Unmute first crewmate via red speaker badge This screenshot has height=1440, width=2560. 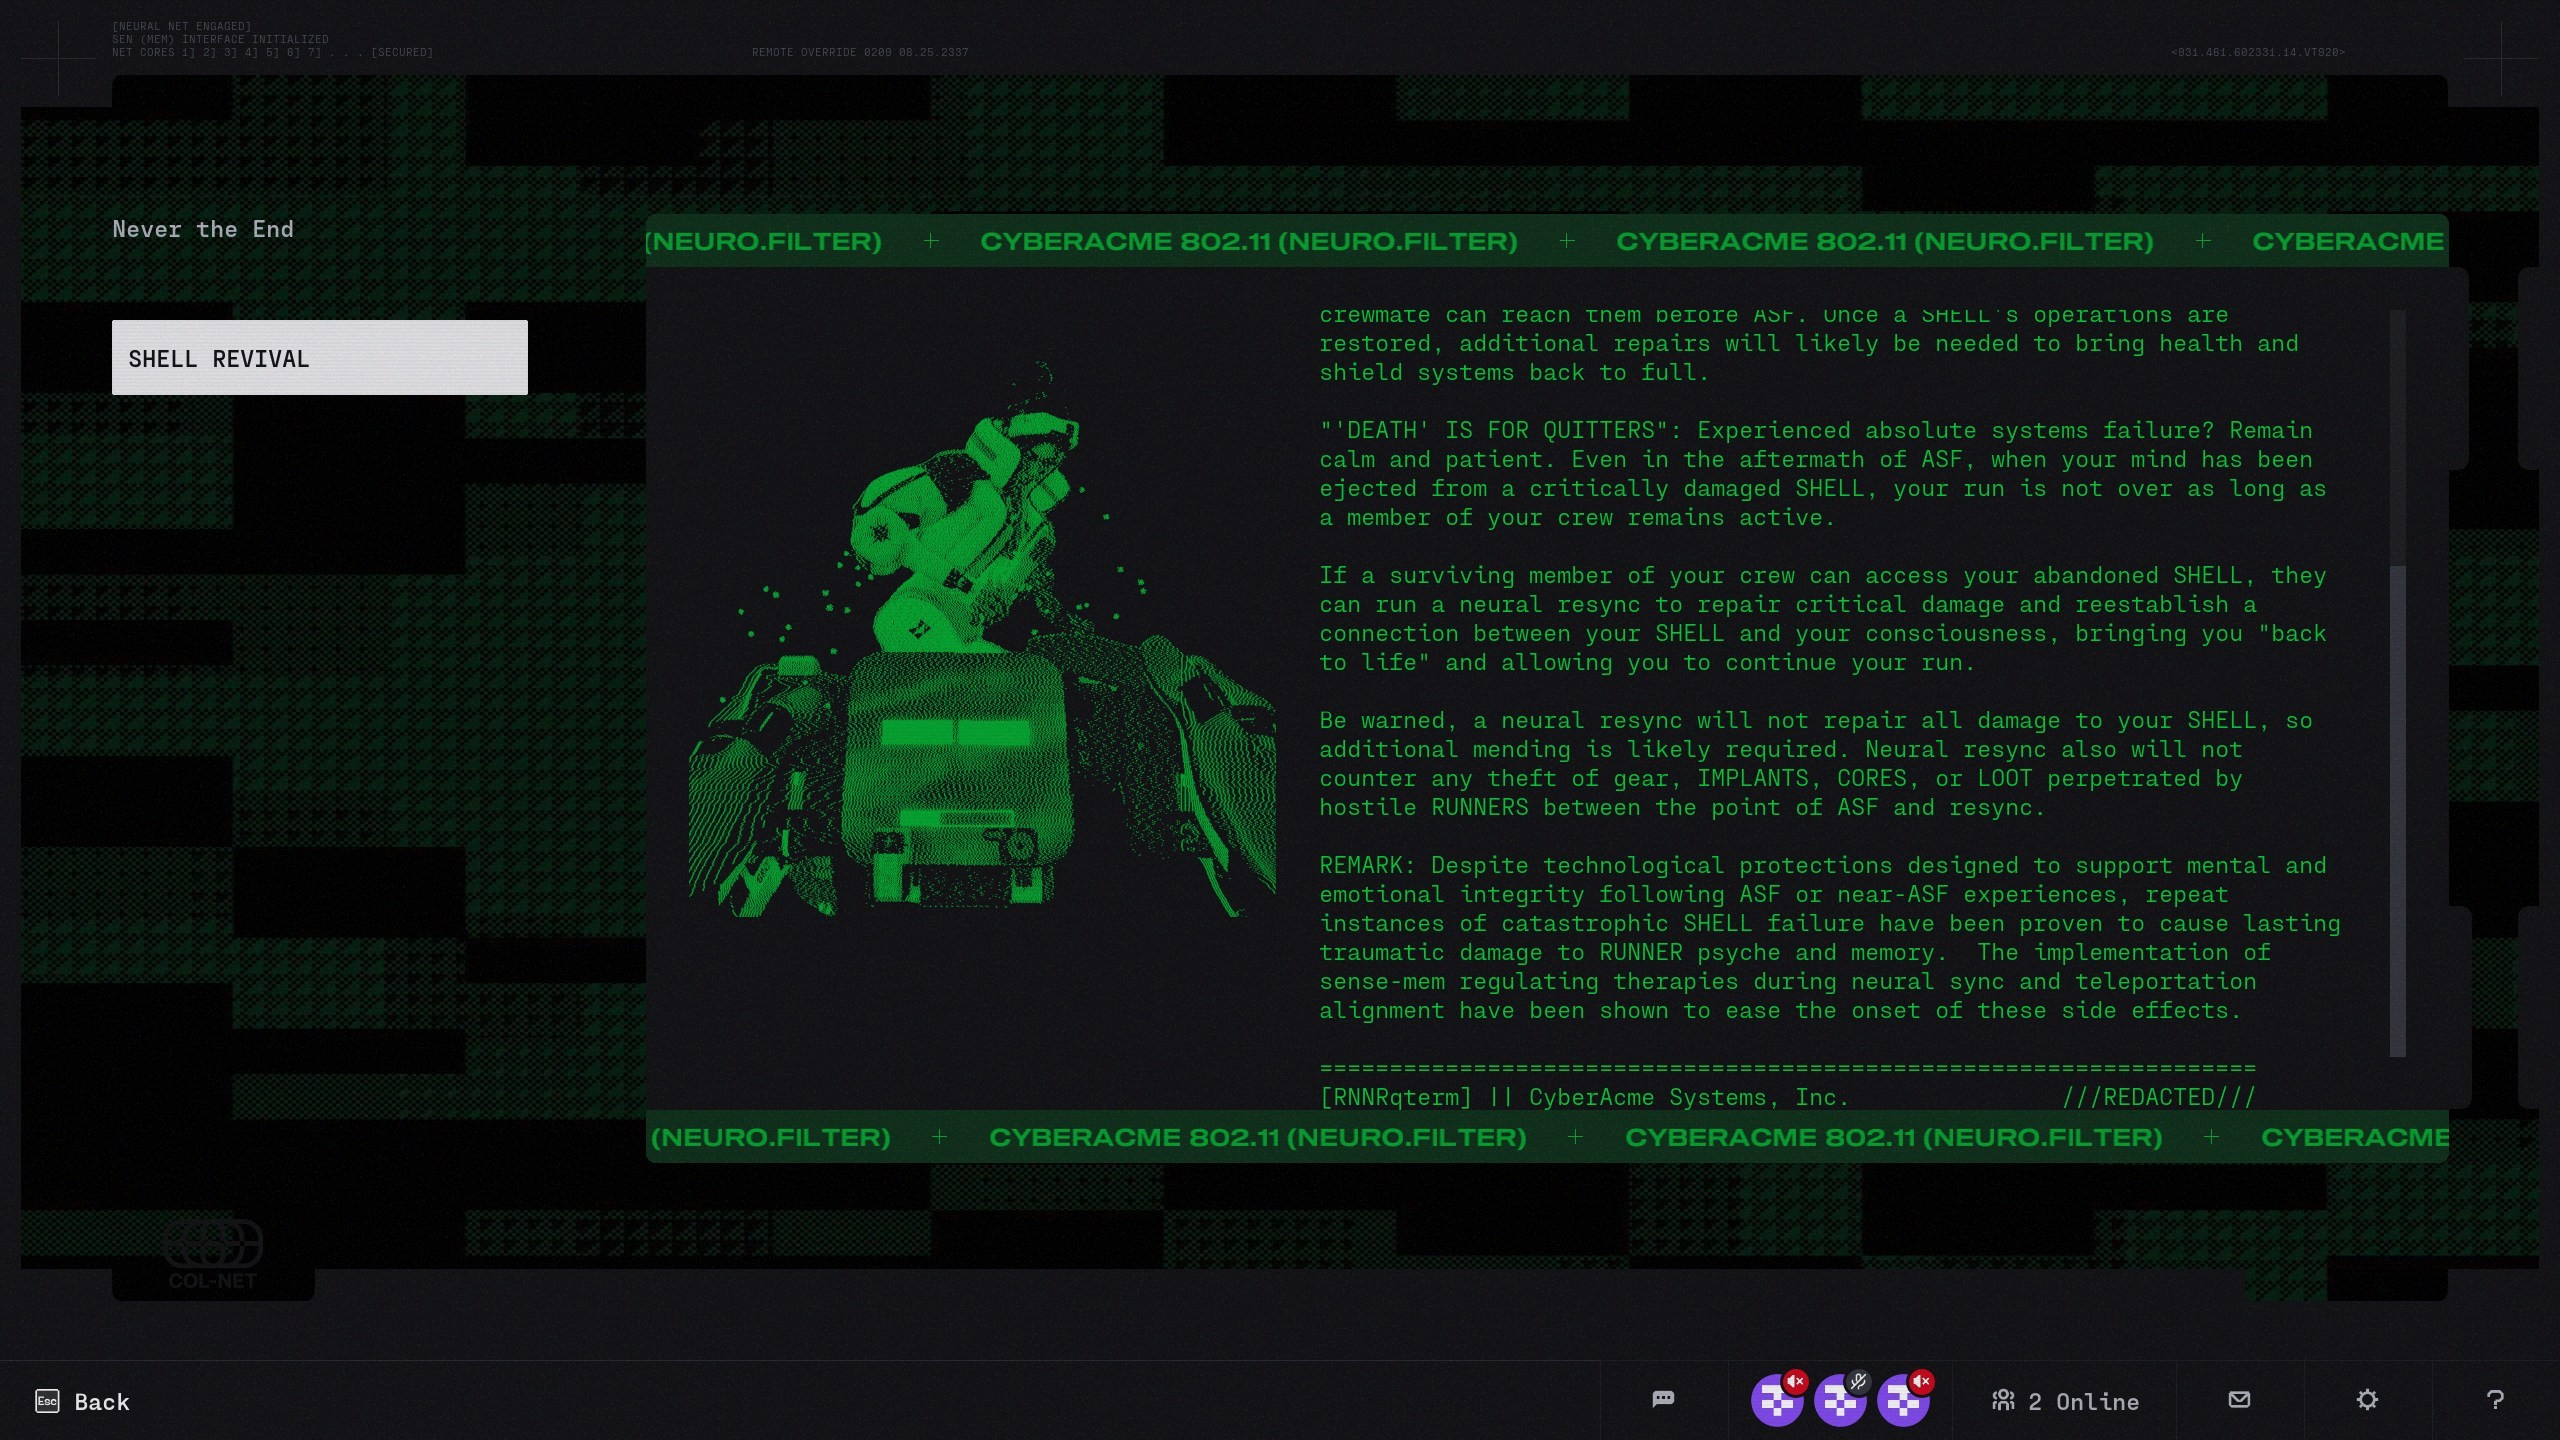(1796, 1381)
